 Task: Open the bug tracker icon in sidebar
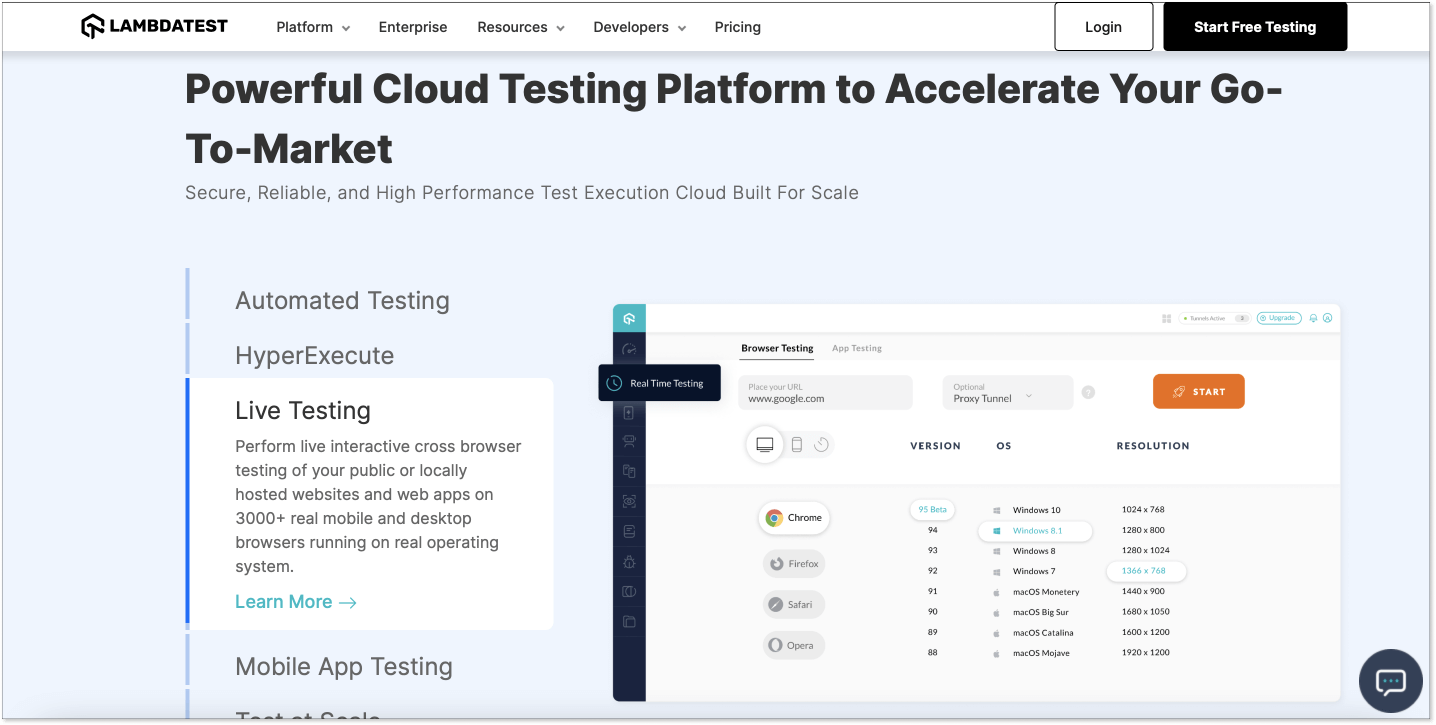point(629,562)
